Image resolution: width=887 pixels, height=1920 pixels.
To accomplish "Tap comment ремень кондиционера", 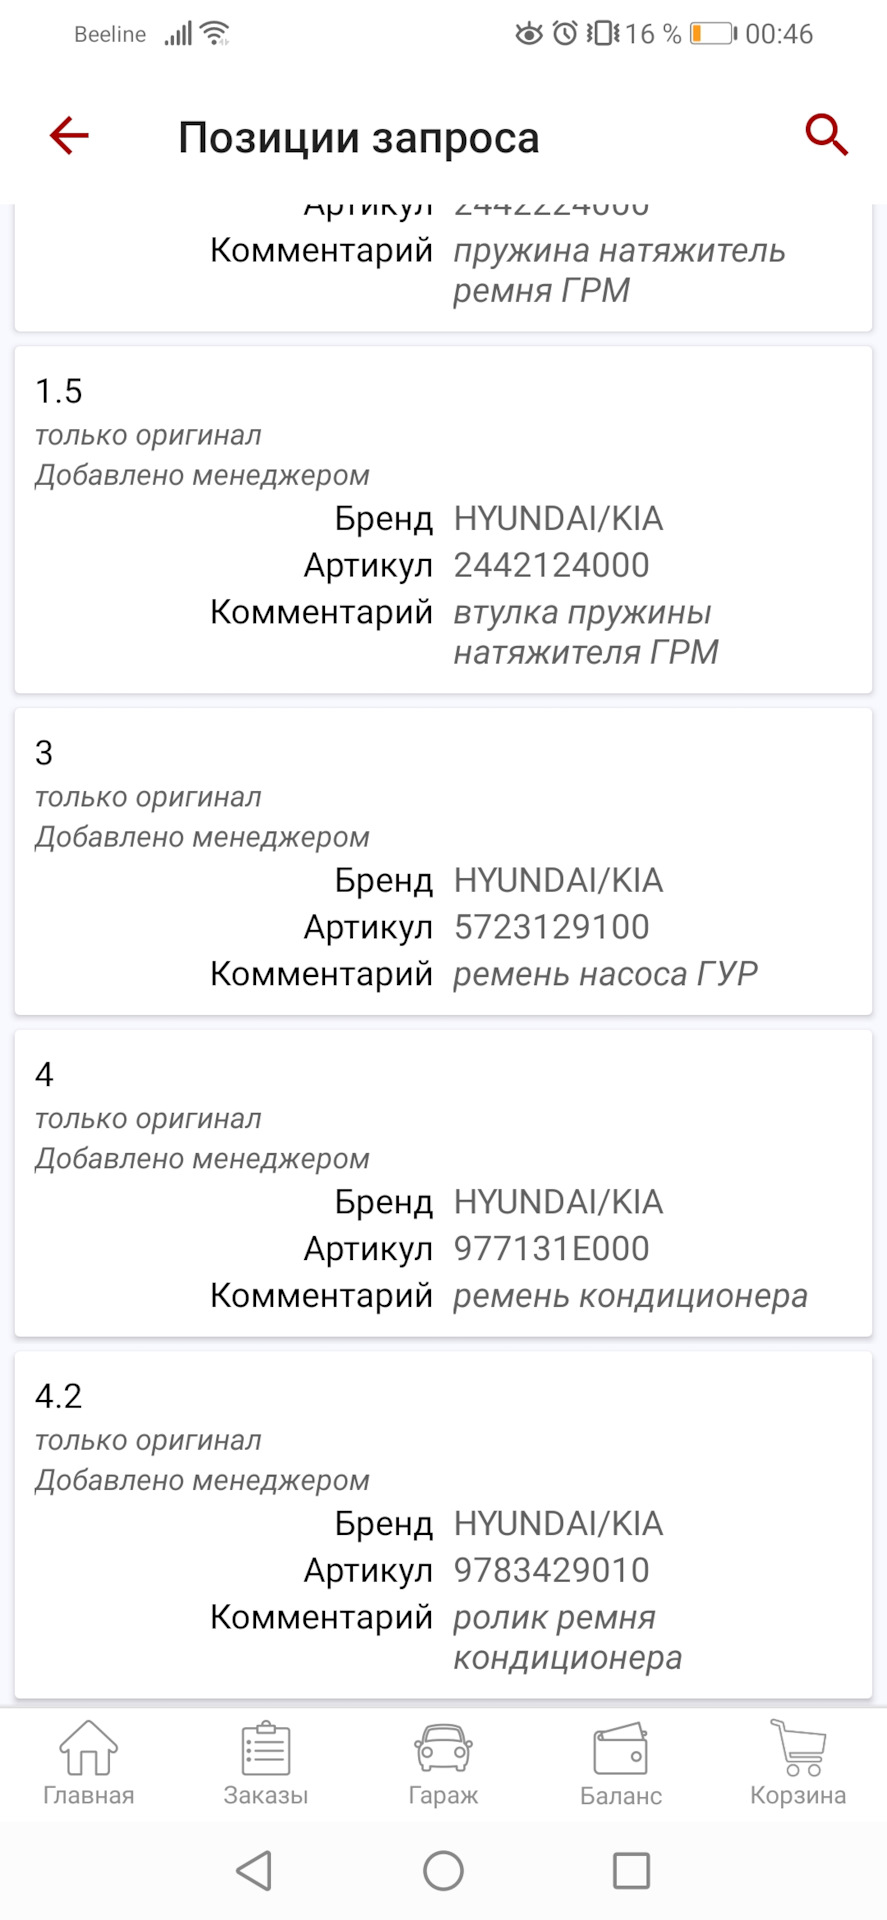I will tap(630, 1296).
